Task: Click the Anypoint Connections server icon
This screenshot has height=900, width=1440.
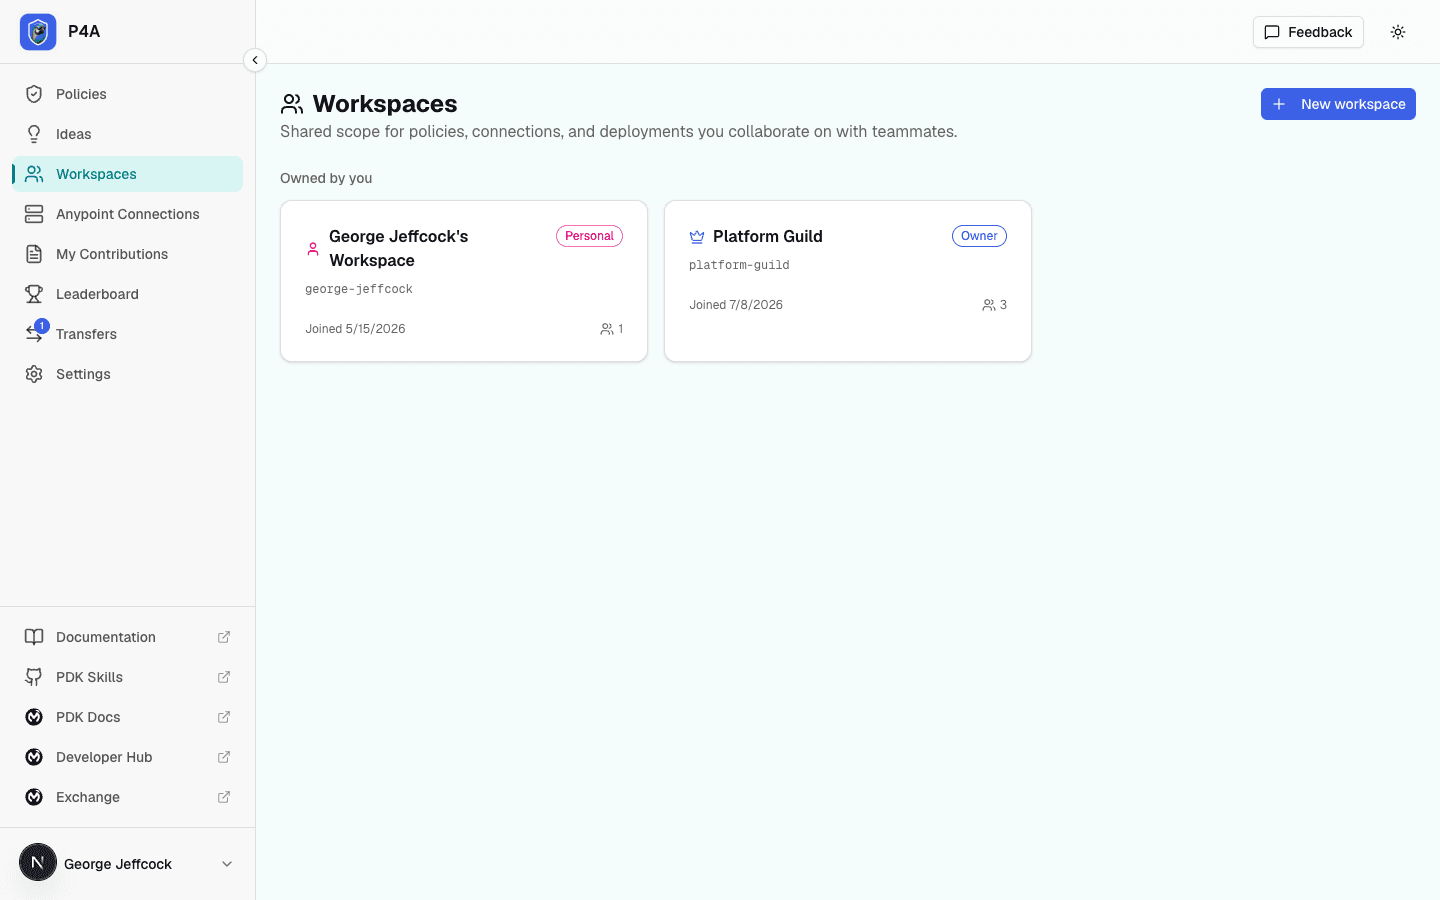Action: tap(34, 214)
